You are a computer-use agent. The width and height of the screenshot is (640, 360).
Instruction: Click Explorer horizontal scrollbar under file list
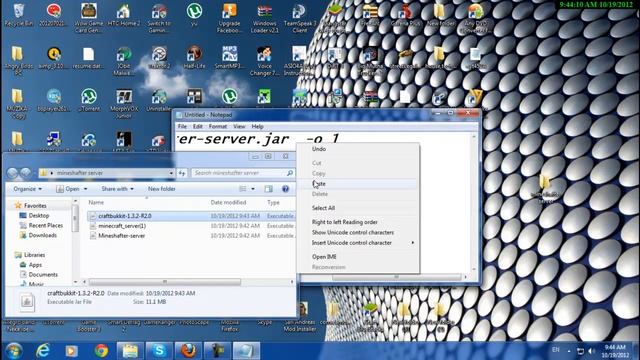pyautogui.click(x=165, y=282)
